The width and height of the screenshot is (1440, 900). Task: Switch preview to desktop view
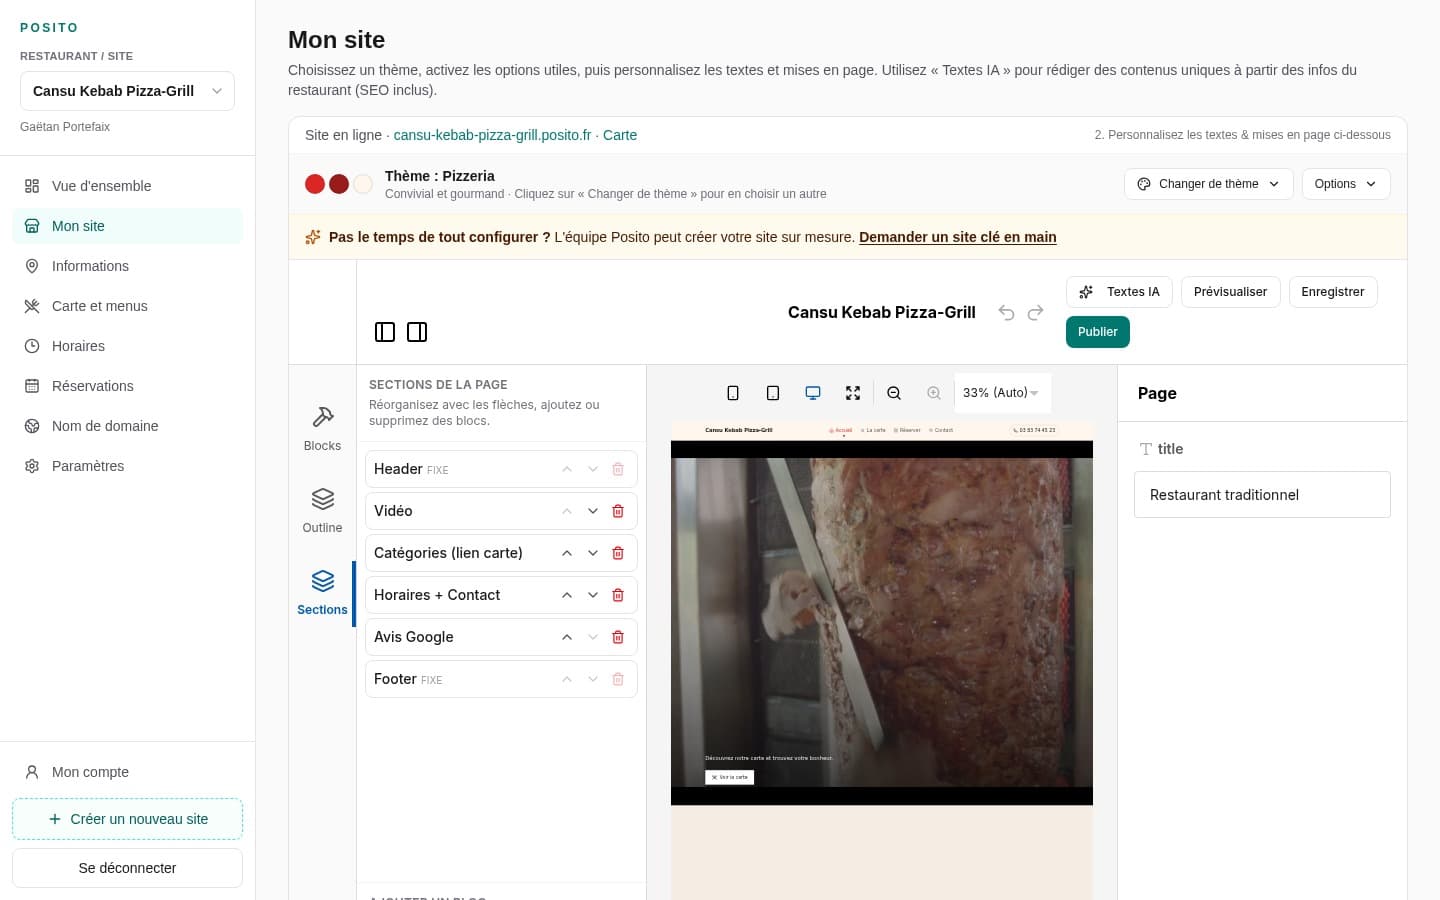pyautogui.click(x=813, y=393)
